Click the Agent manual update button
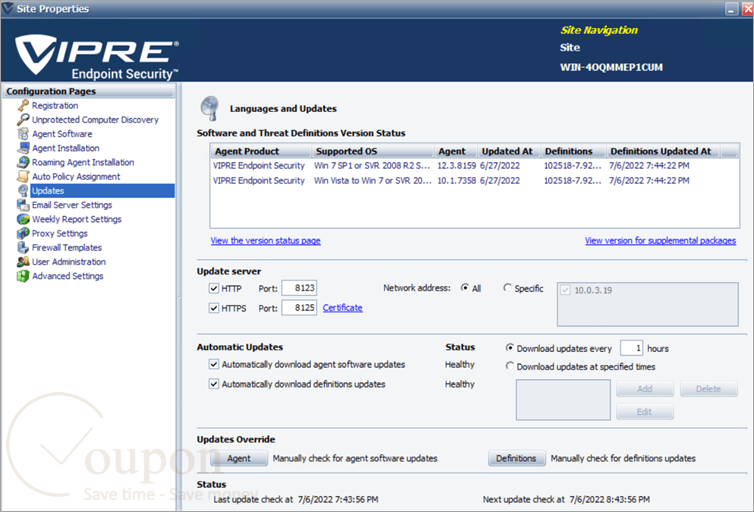 (239, 458)
